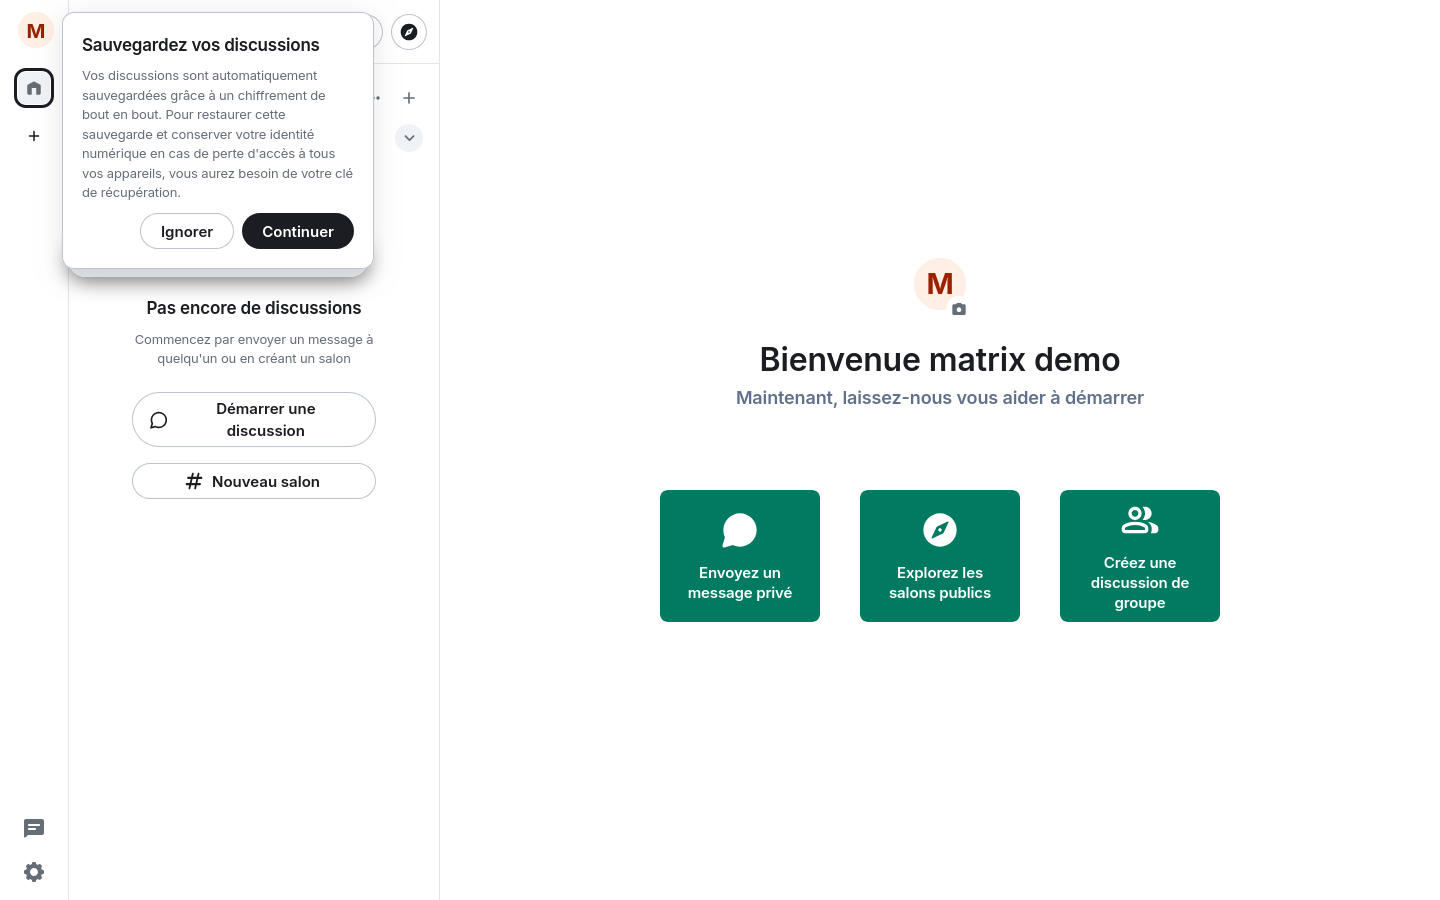This screenshot has height=900, width=1440.
Task: Click the Sauvegardez vos discussions heading
Action: (201, 45)
